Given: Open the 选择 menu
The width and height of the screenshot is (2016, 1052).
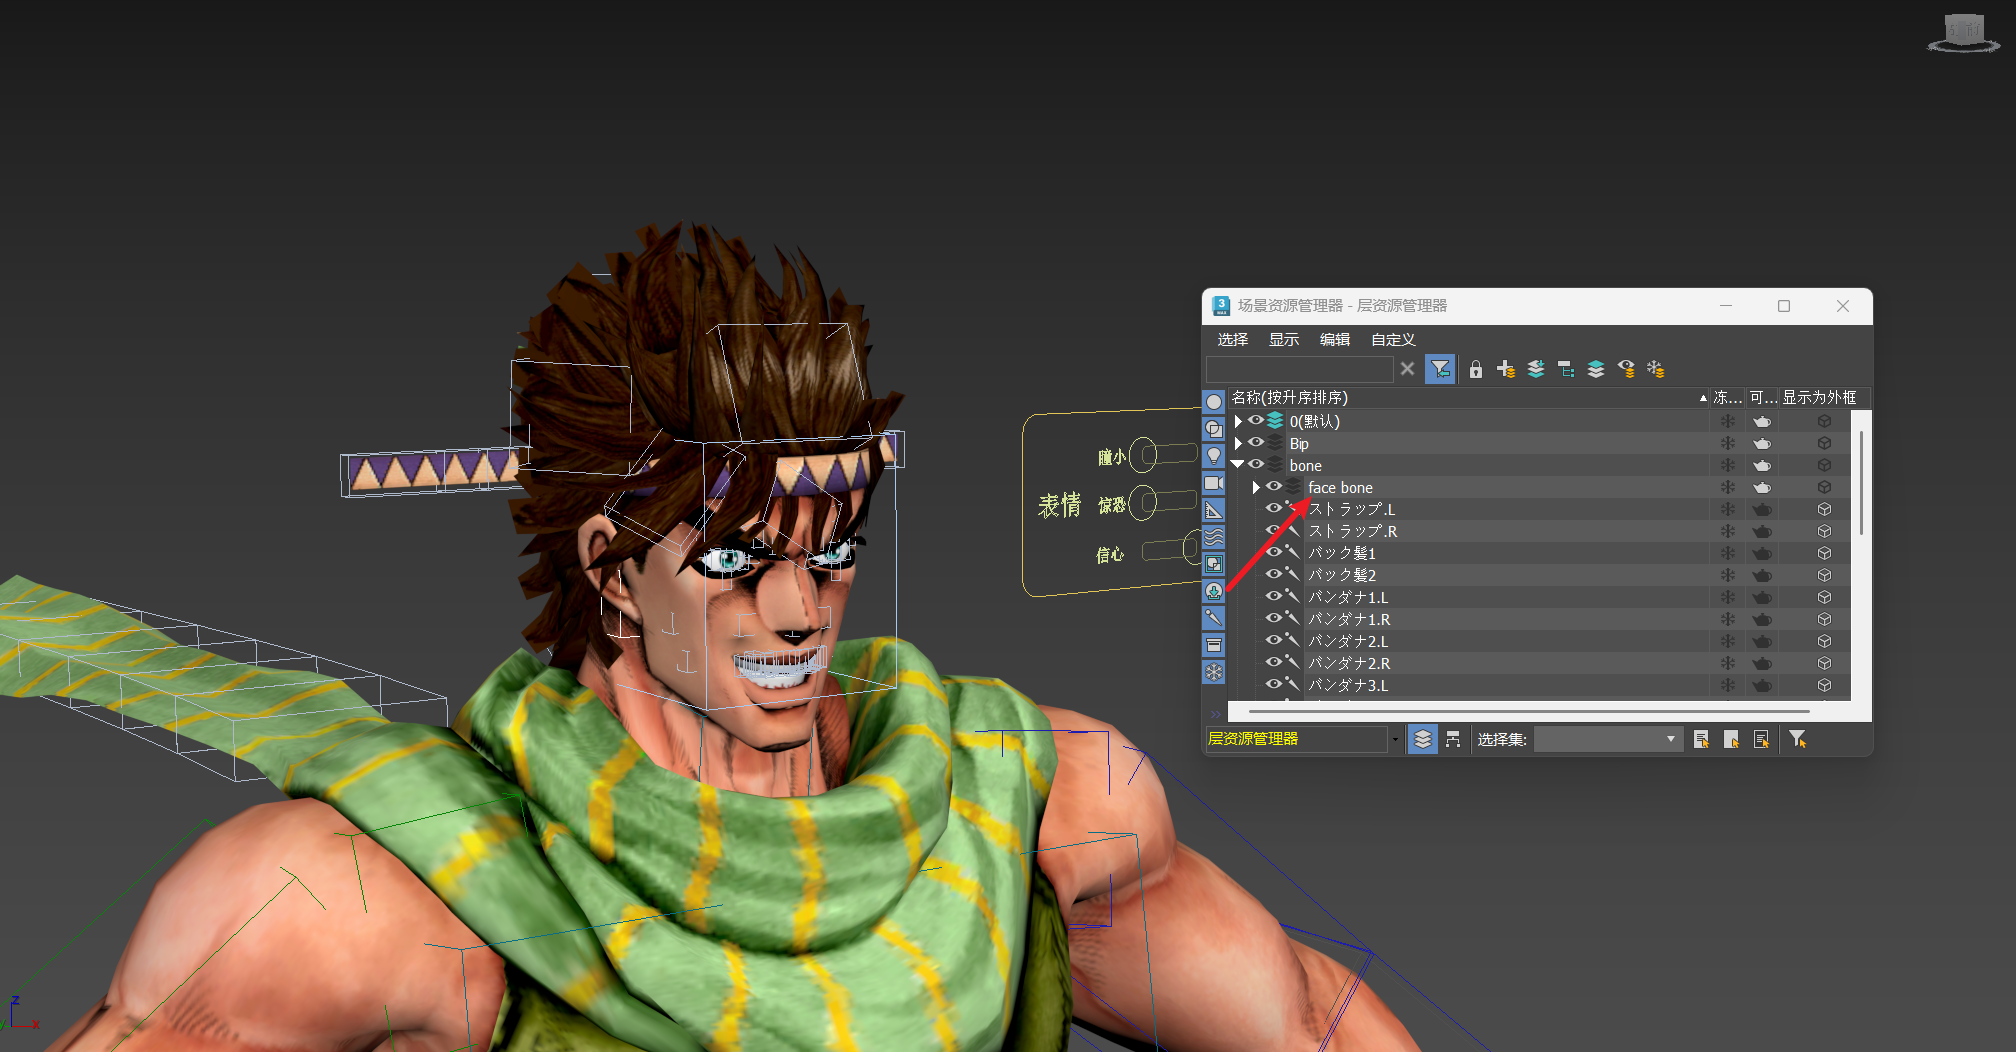Looking at the screenshot, I should [1232, 340].
